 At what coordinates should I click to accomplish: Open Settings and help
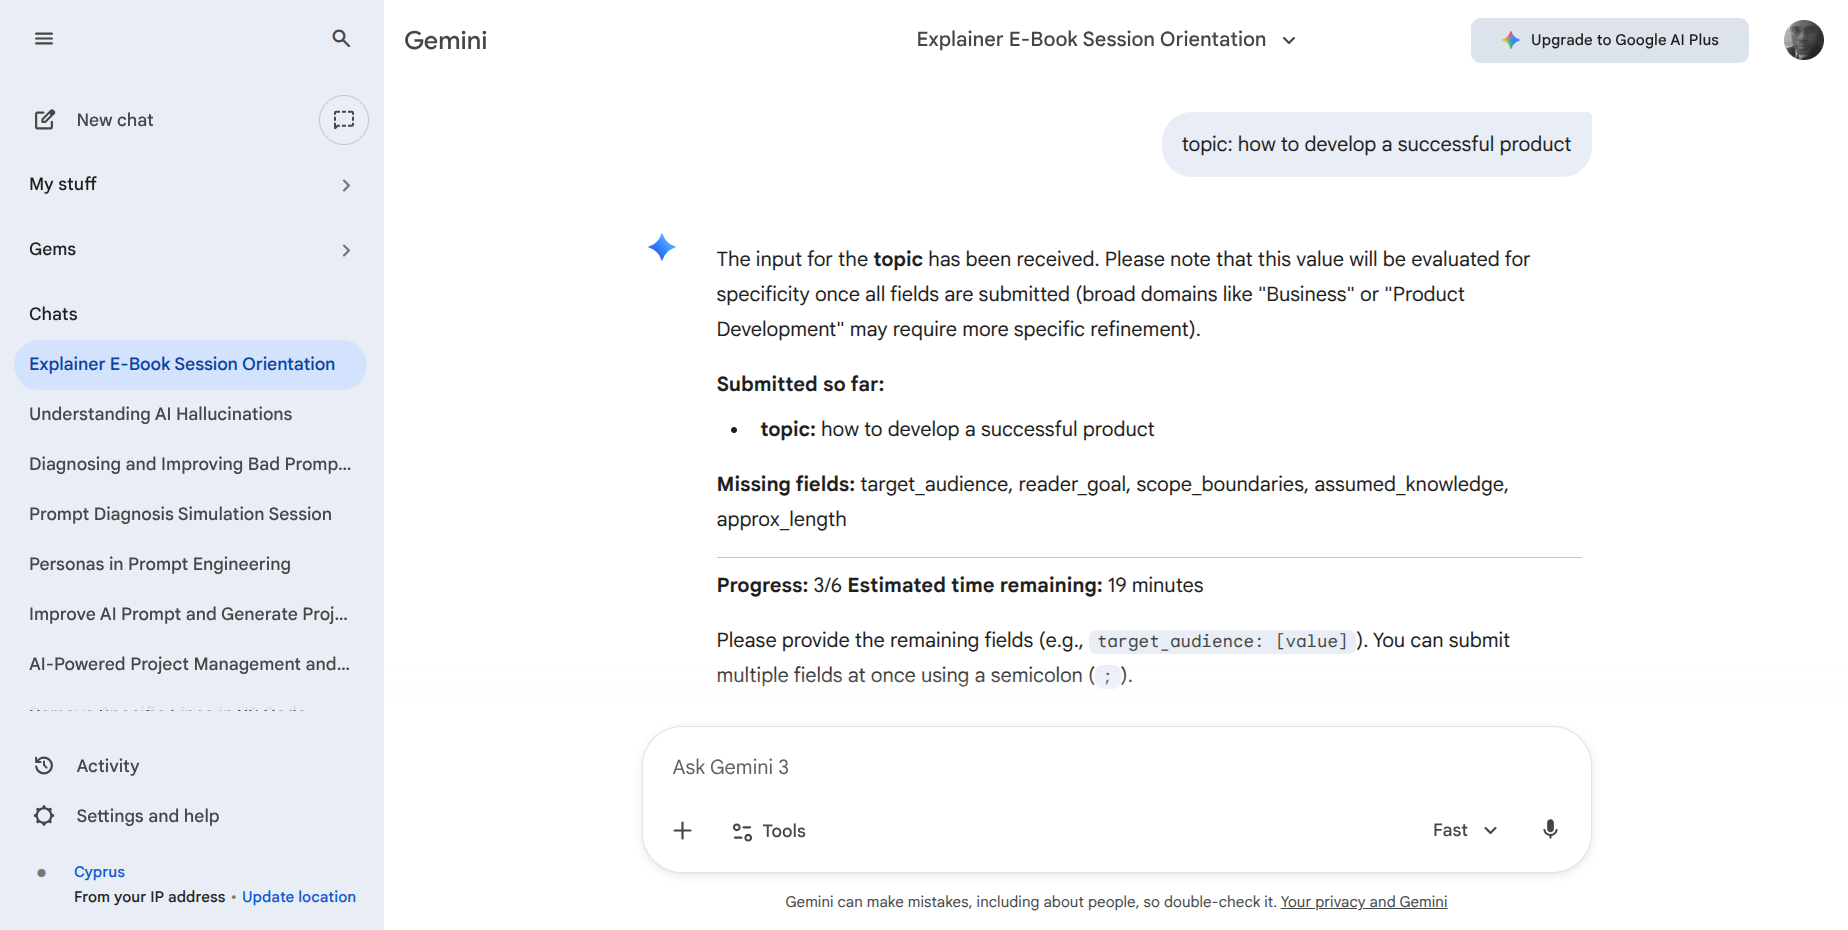pos(147,815)
